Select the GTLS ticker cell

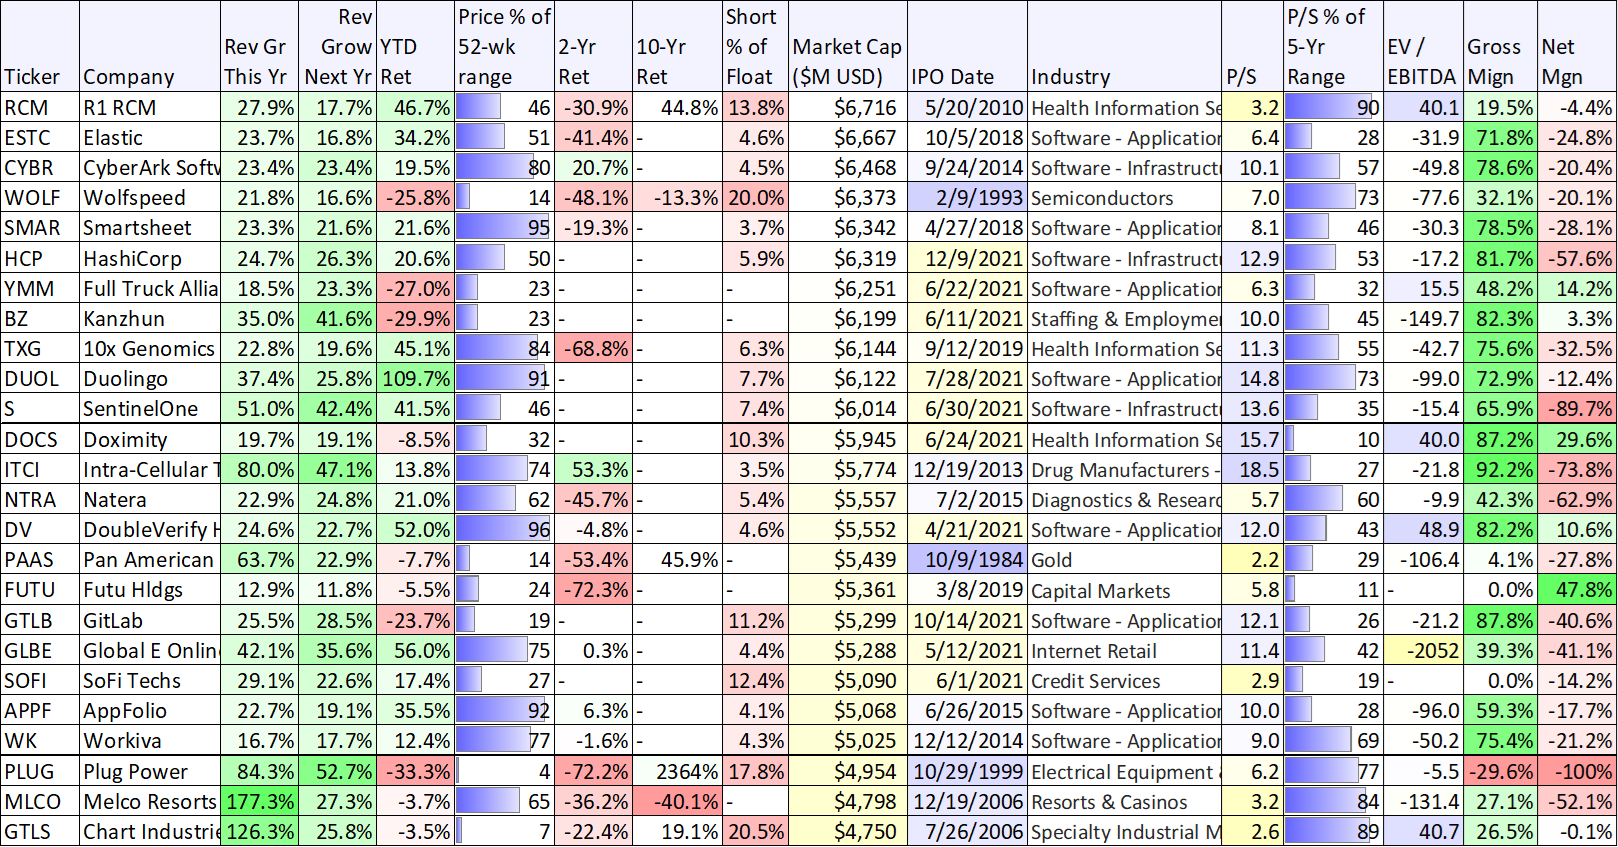point(40,832)
